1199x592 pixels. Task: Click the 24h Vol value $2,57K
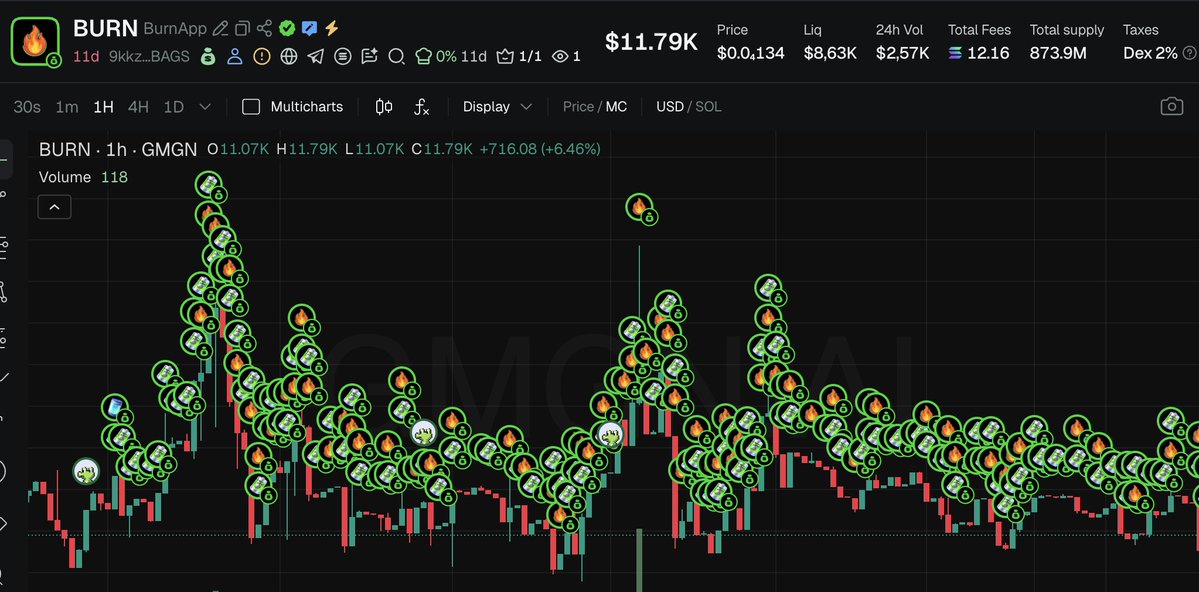902,54
